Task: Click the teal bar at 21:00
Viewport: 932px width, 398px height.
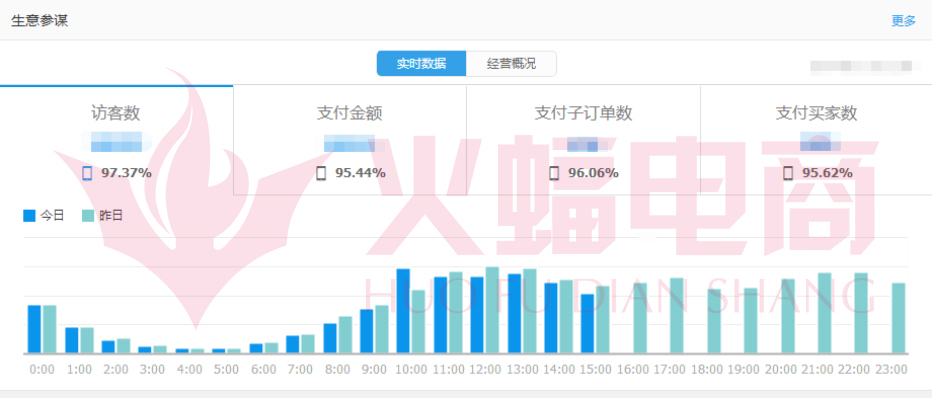Action: pyautogui.click(x=824, y=313)
